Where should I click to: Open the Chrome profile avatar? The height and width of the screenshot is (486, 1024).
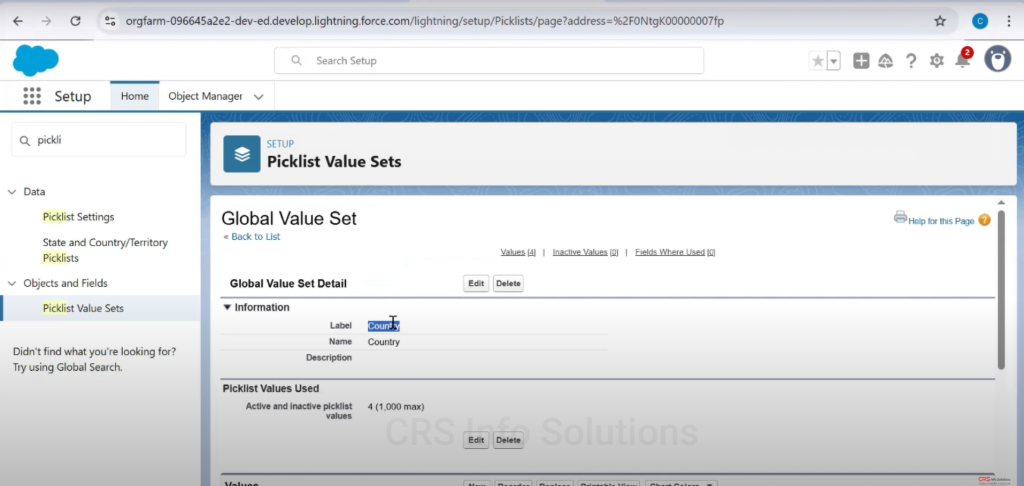pos(980,21)
